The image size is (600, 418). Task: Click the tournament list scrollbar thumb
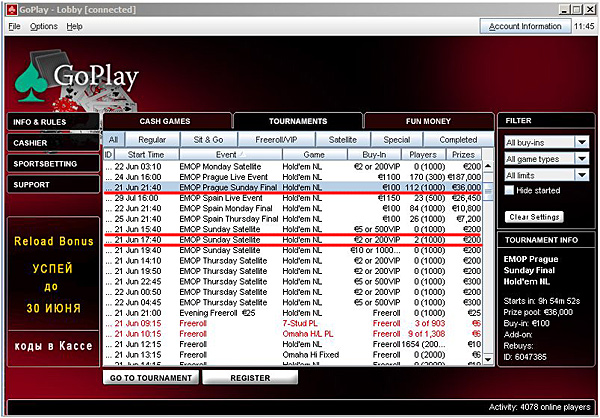pyautogui.click(x=488, y=191)
